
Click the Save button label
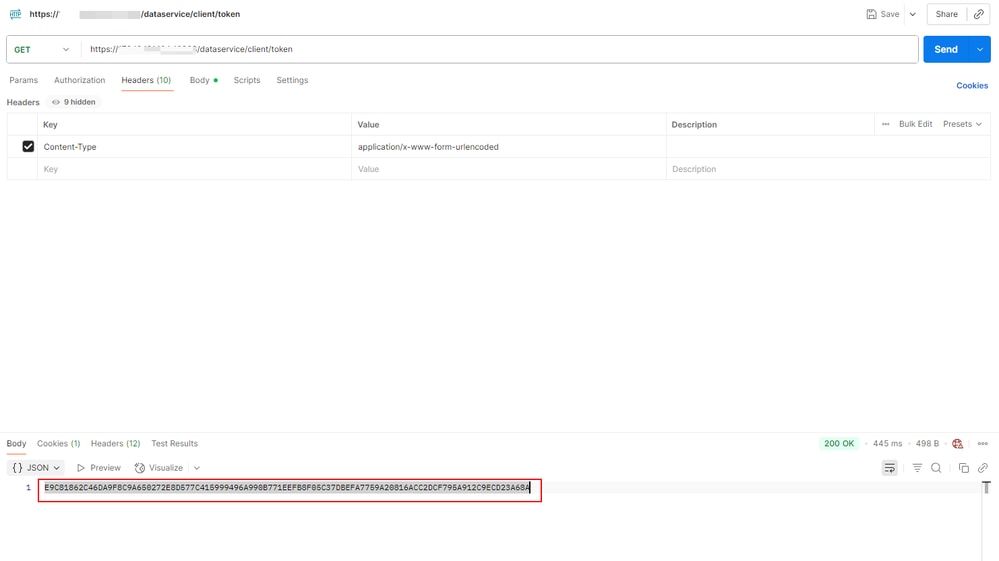[890, 14]
